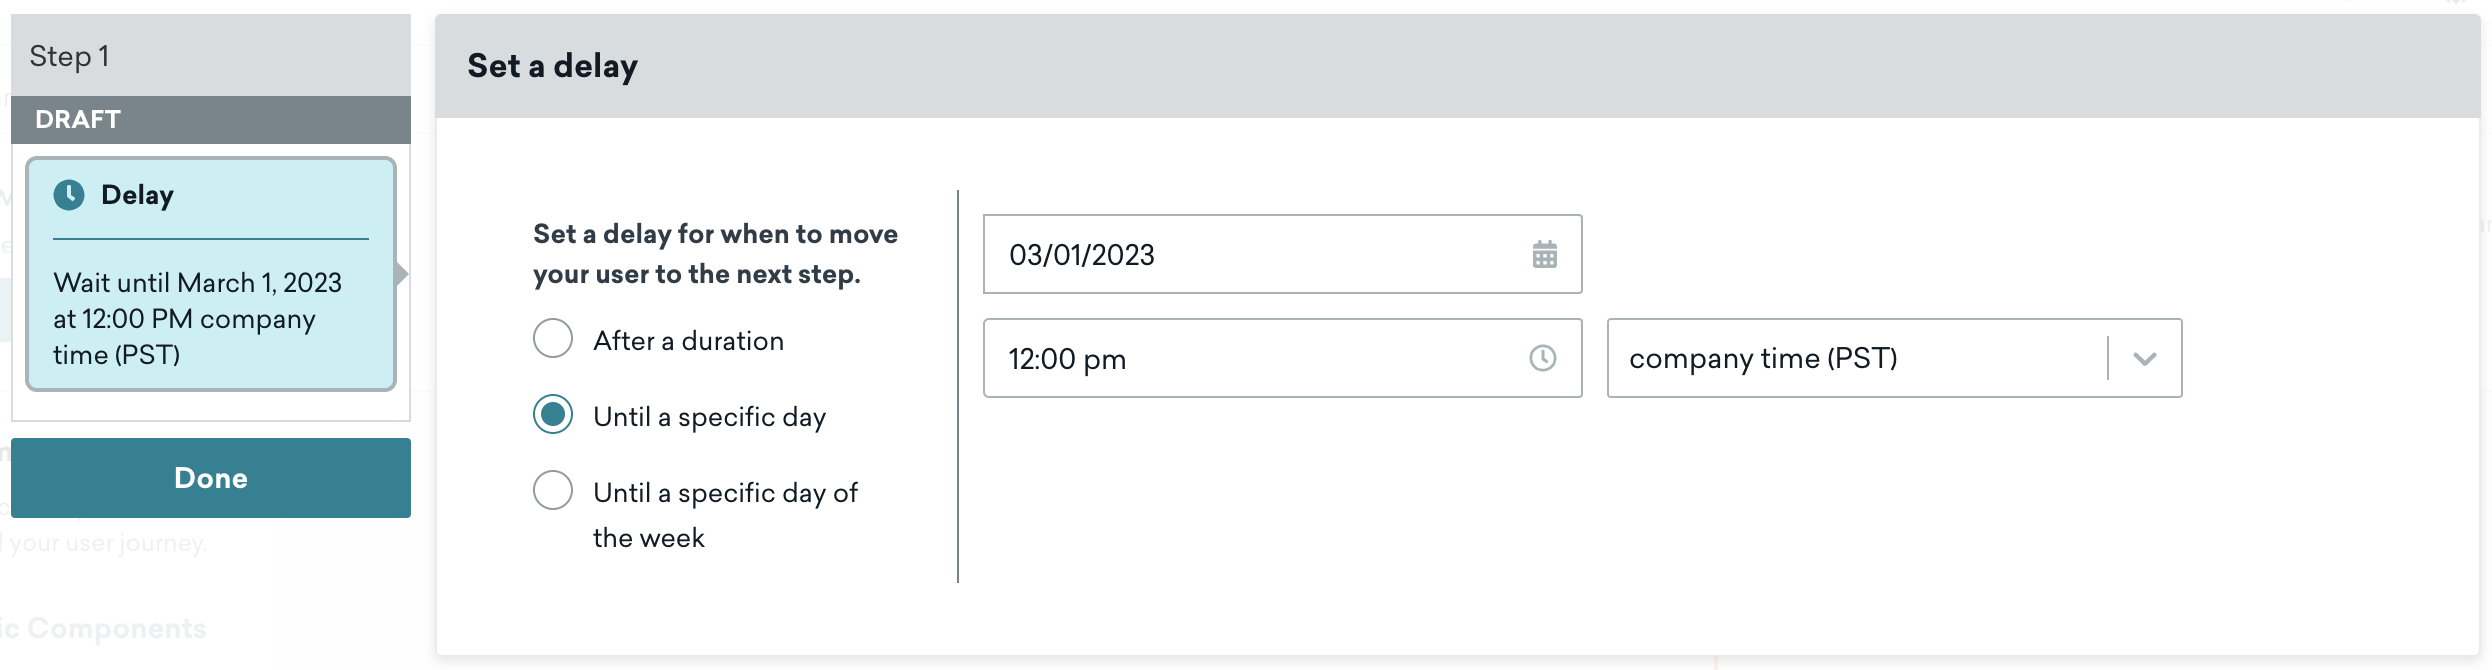Screen dimensions: 2492x670
Task: Open the company time (PST) combo box
Action: click(x=1862, y=358)
